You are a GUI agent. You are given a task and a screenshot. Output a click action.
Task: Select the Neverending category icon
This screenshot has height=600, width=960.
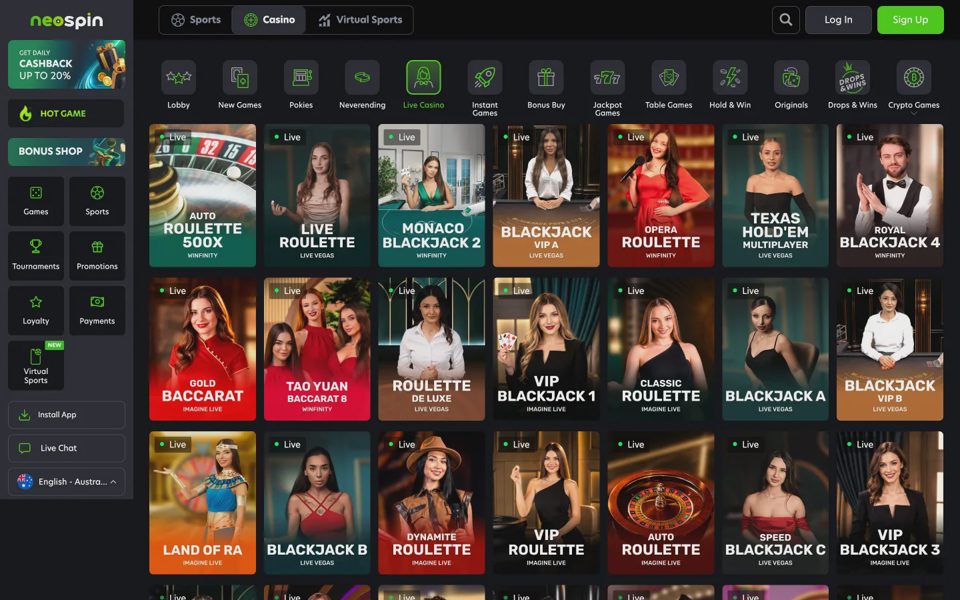point(362,77)
